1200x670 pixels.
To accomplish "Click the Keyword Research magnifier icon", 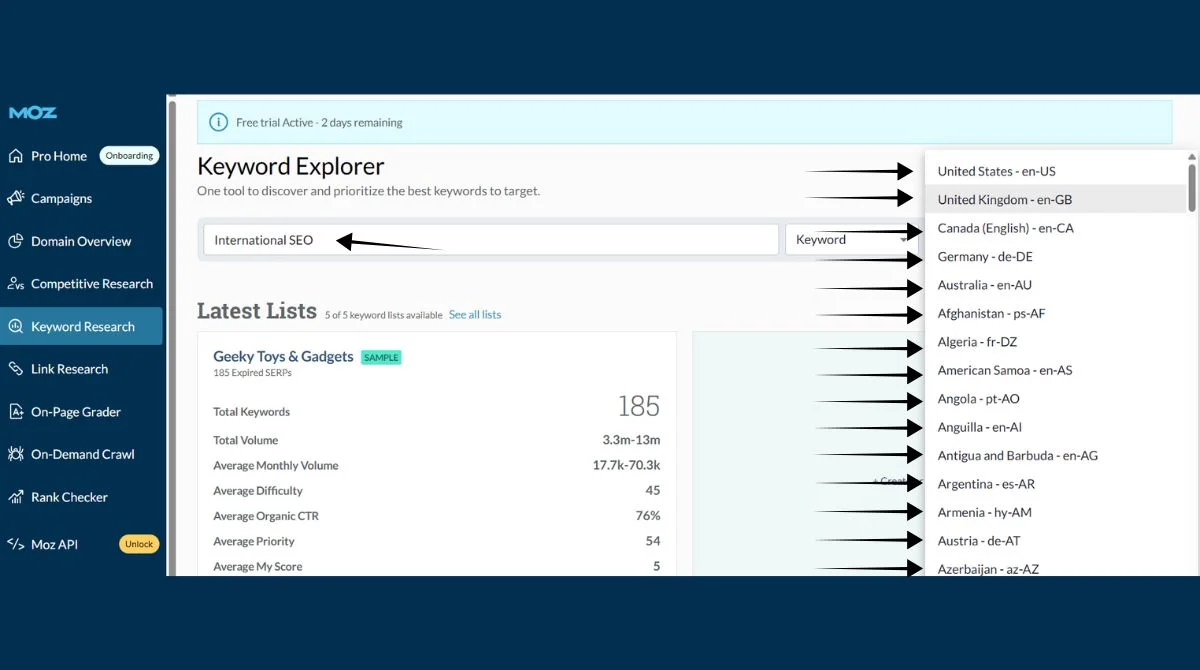I will point(15,326).
